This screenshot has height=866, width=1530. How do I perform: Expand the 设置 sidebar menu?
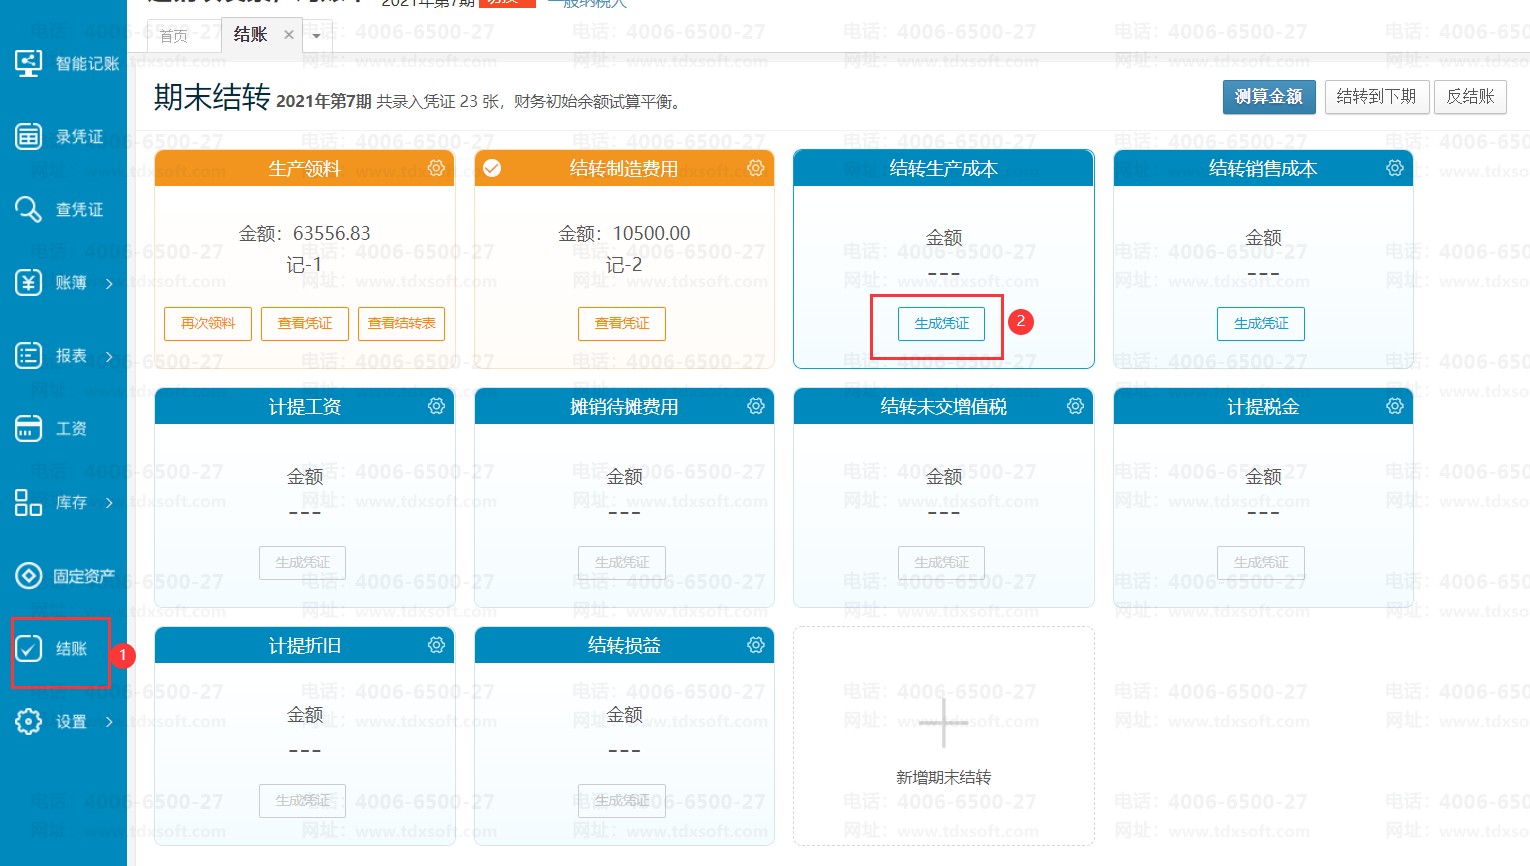click(x=109, y=722)
